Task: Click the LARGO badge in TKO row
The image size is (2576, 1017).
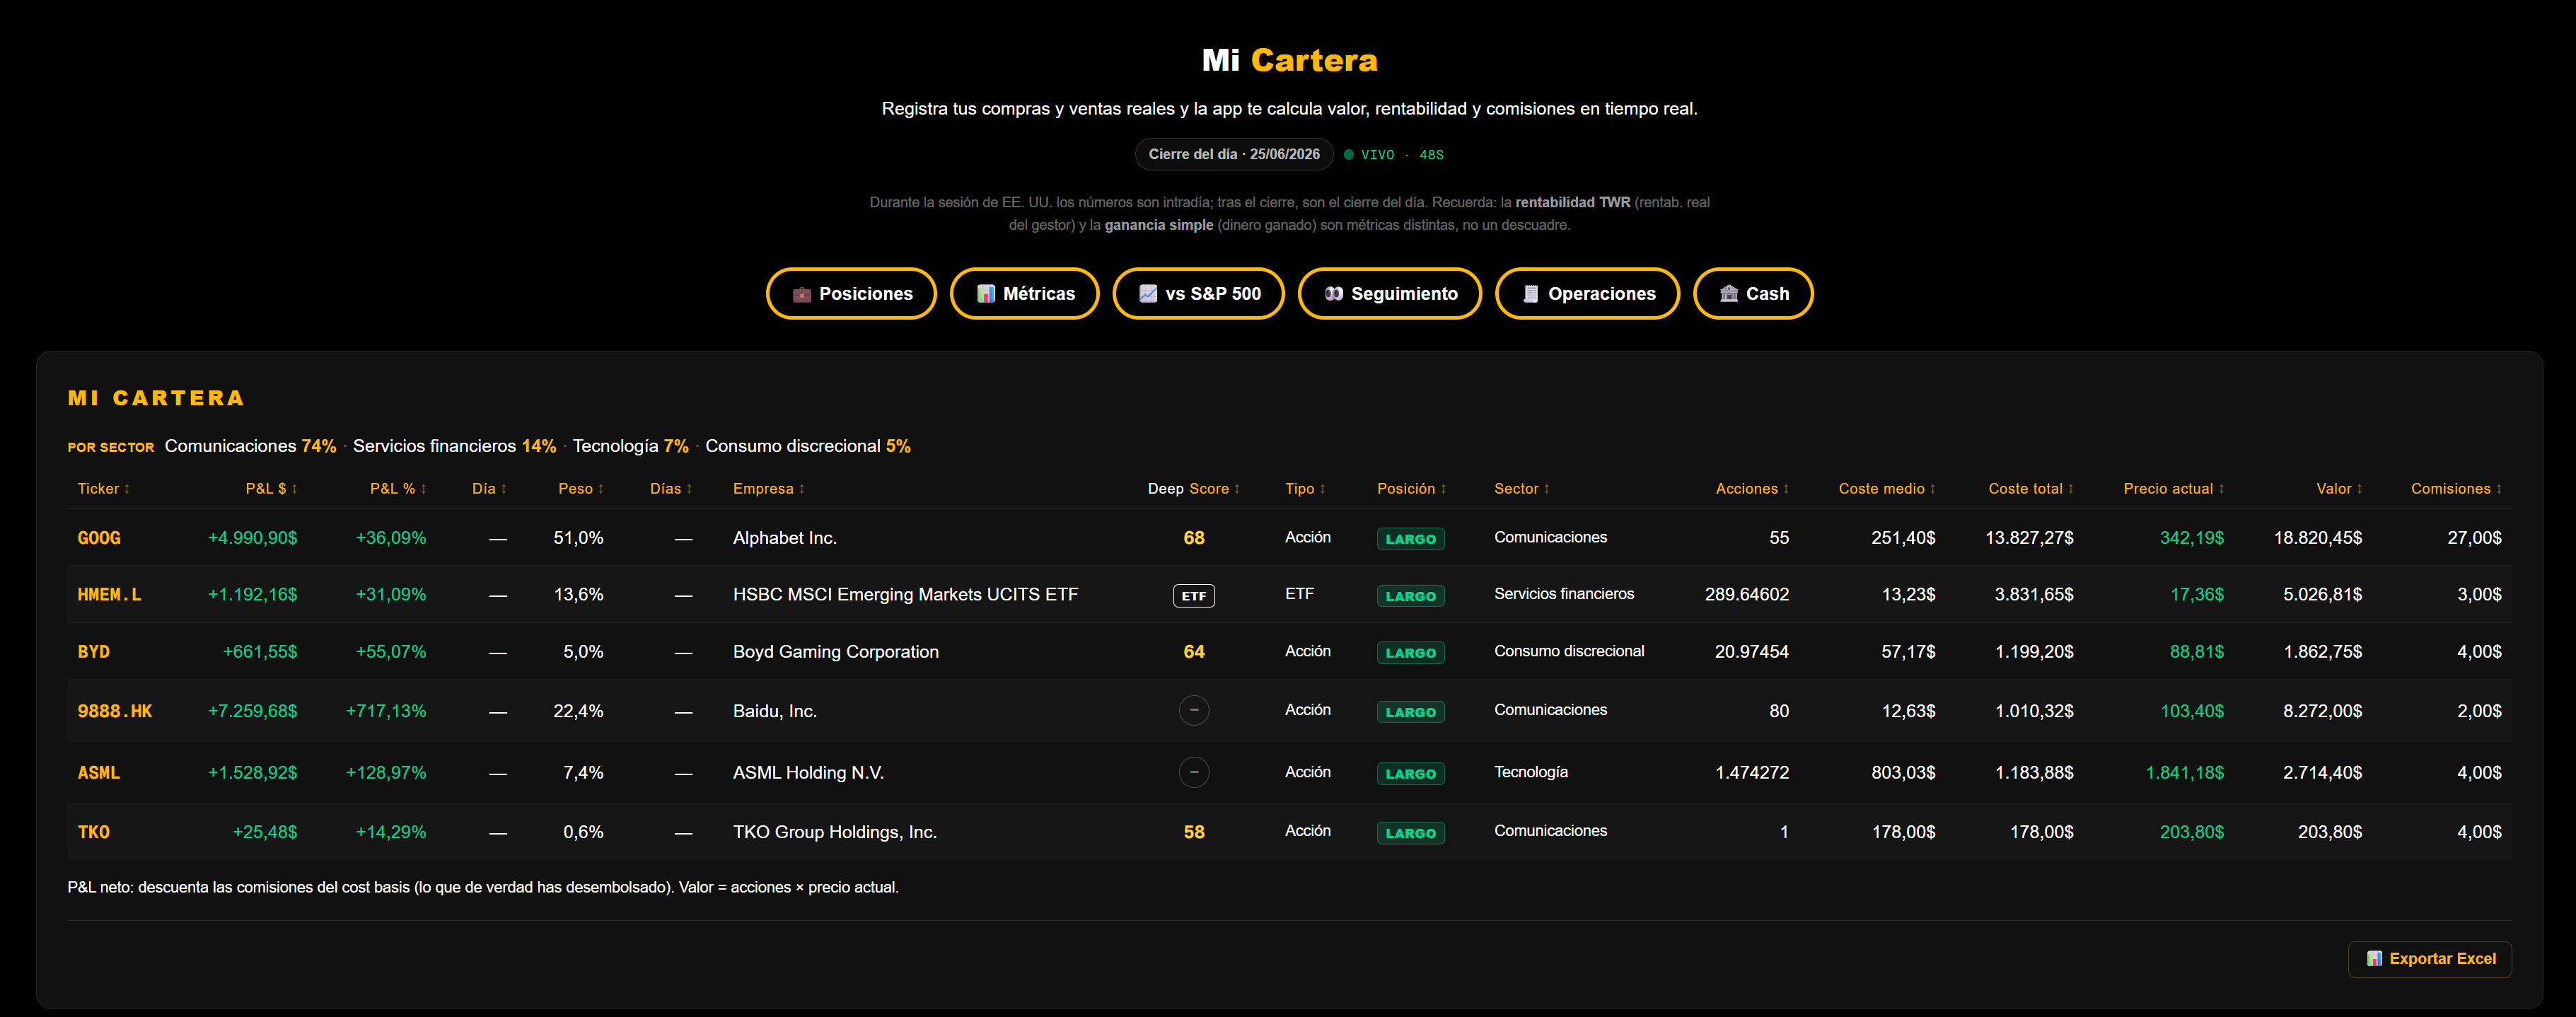Action: [x=1411, y=833]
